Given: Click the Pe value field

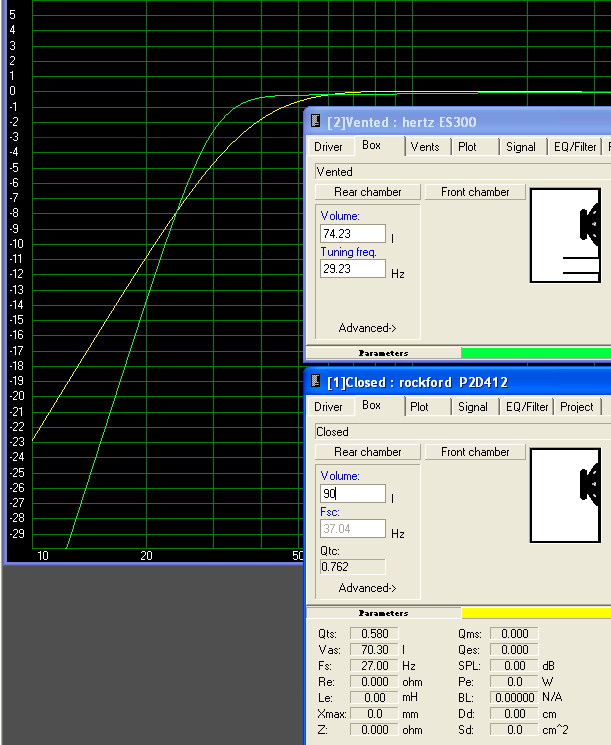Looking at the screenshot, I should coord(514,682).
